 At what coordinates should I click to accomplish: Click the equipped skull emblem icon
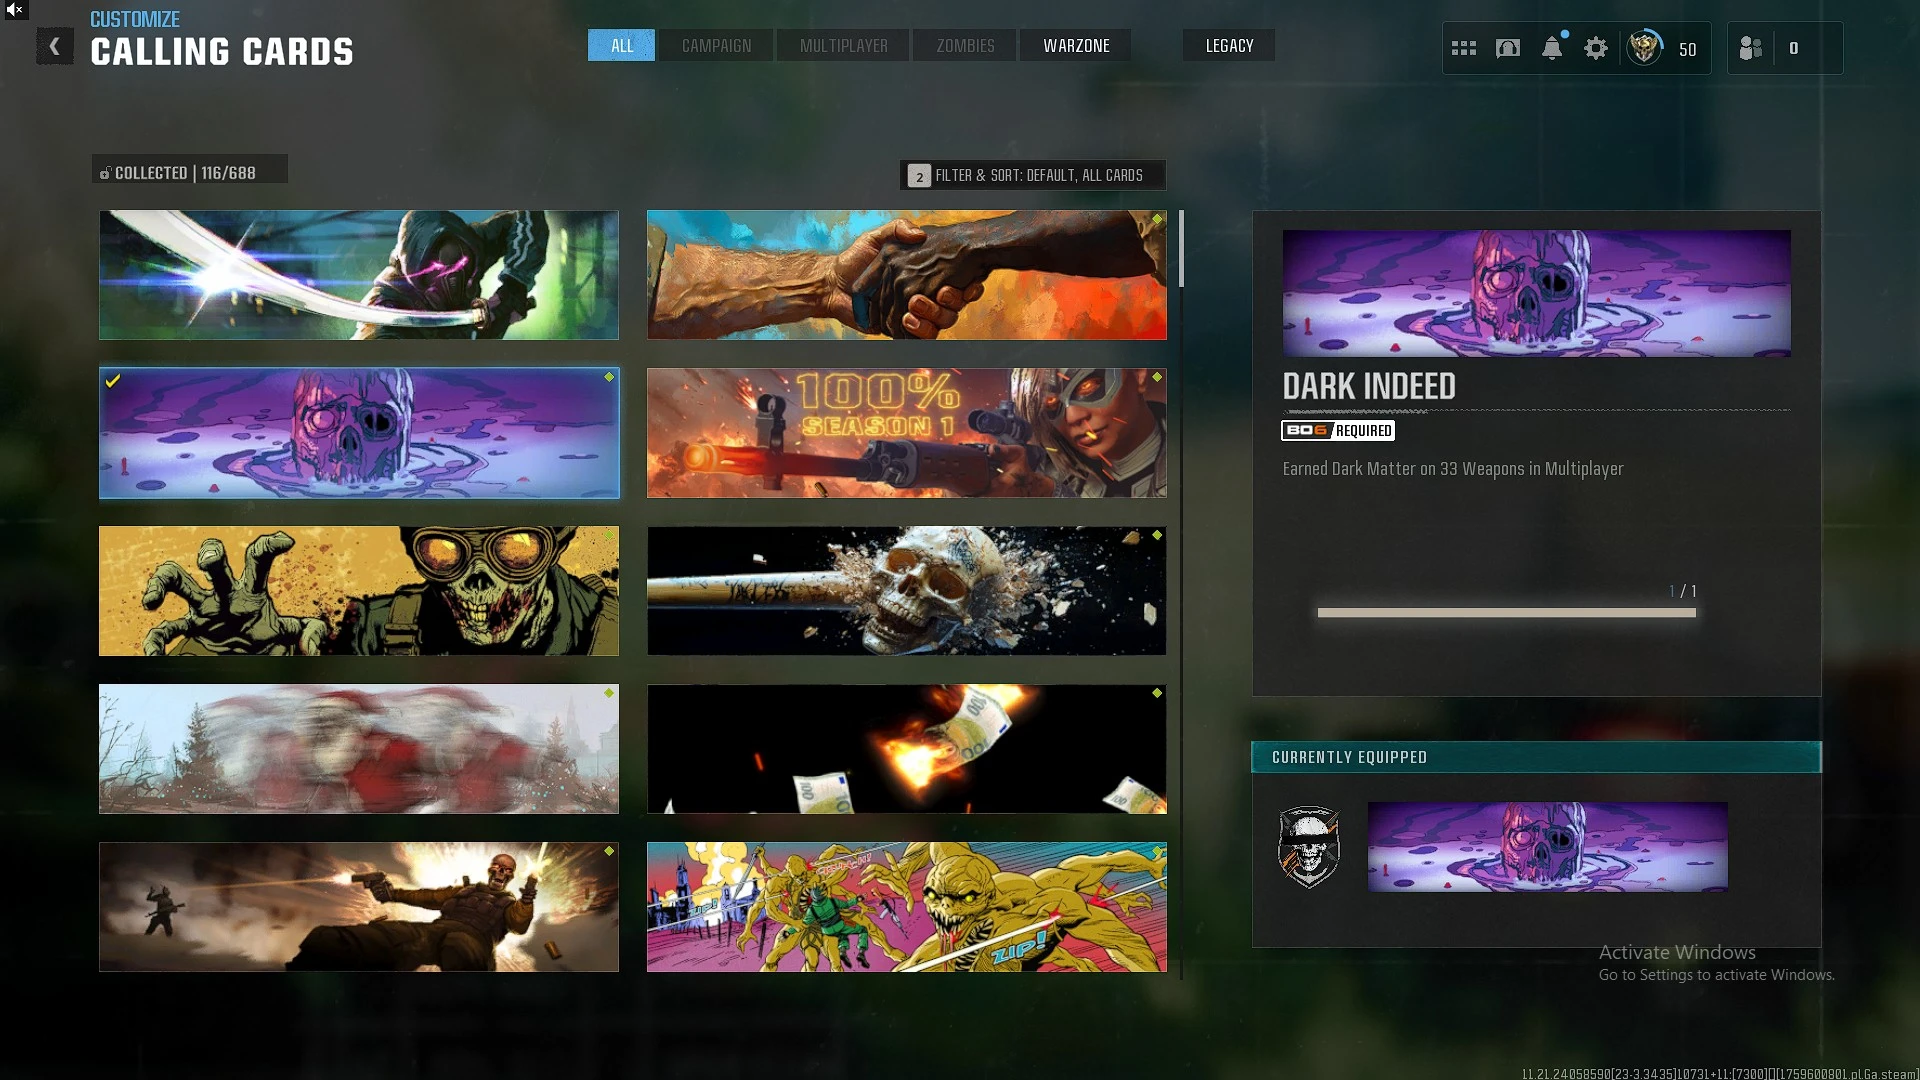pos(1309,847)
